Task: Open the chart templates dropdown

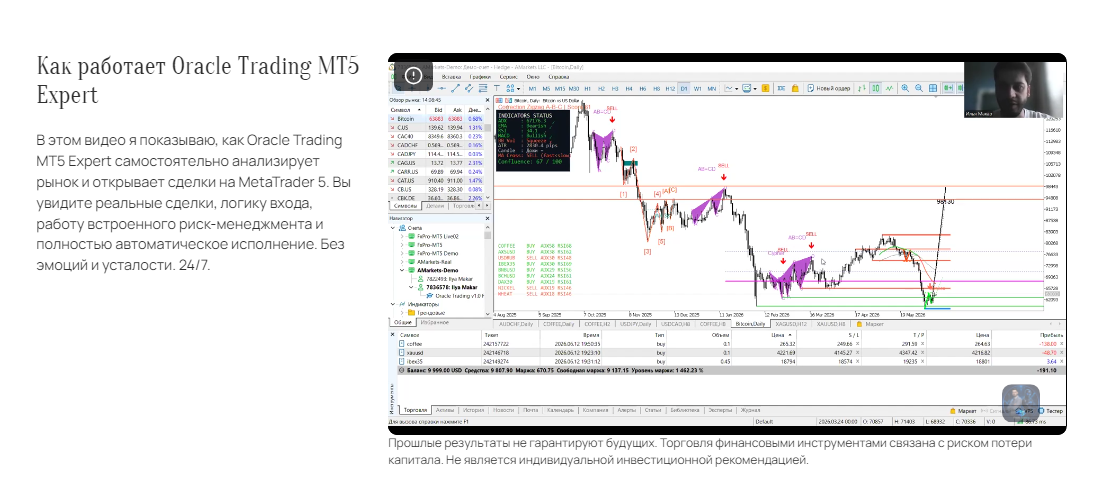Action: tap(755, 89)
